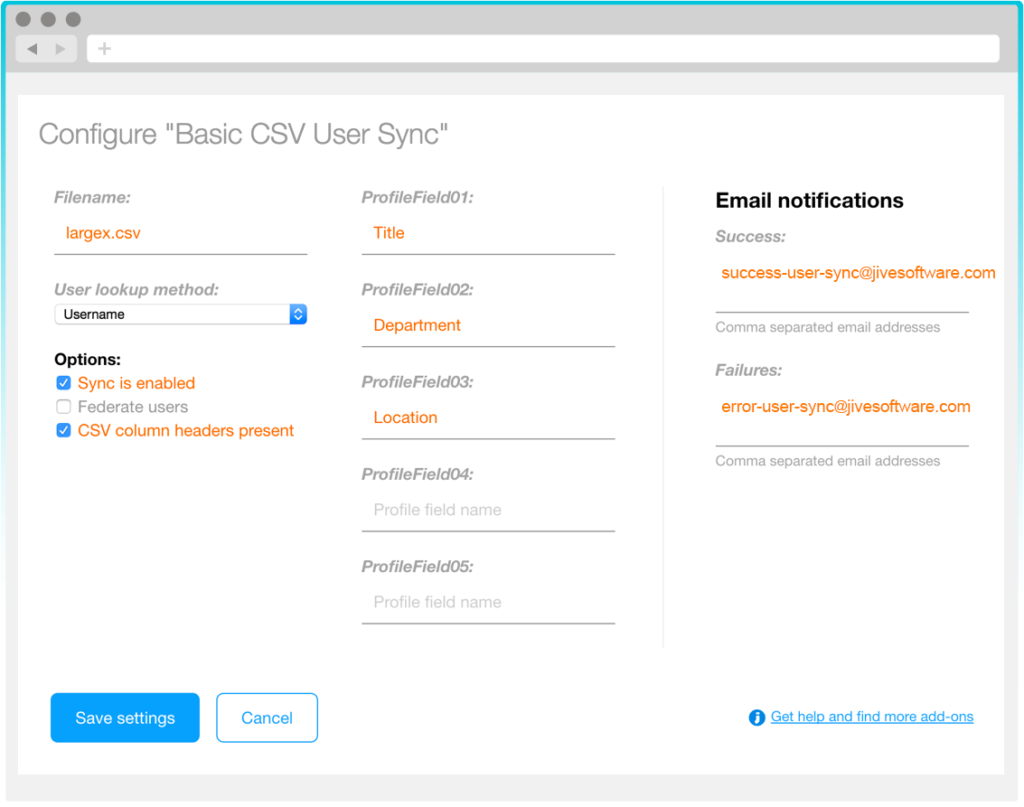Image resolution: width=1024 pixels, height=807 pixels.
Task: Edit the Filename field containing largex.csv
Action: click(180, 234)
